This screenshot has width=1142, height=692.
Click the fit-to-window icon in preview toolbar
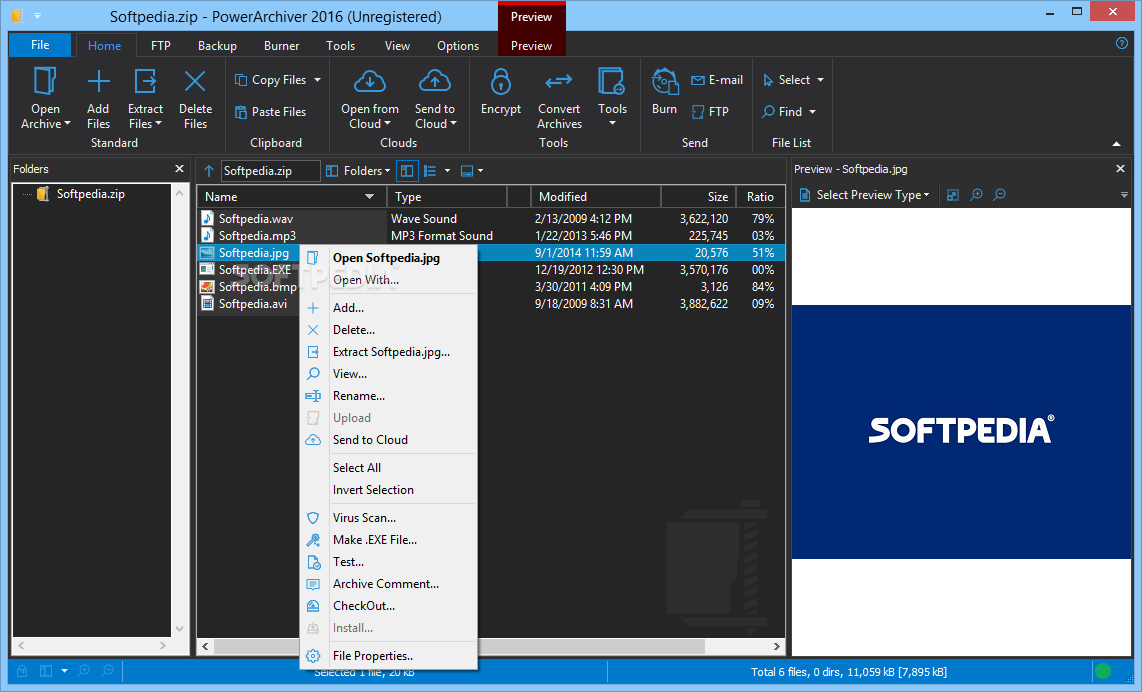pyautogui.click(x=953, y=194)
